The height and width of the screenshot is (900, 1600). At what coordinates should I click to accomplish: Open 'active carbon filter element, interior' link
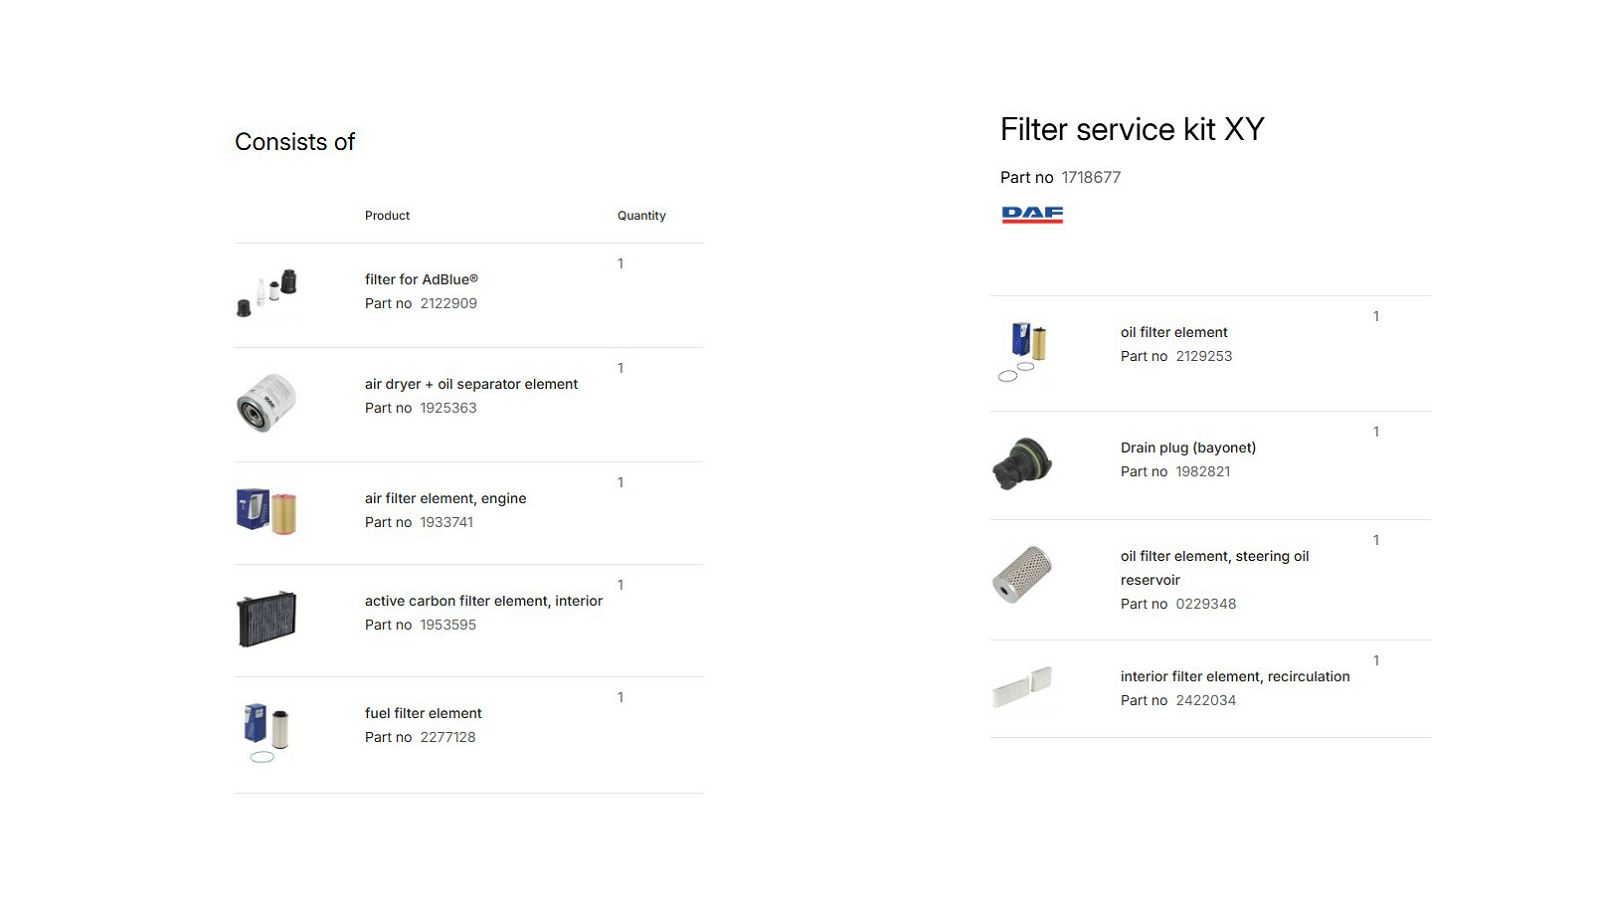pyautogui.click(x=484, y=601)
